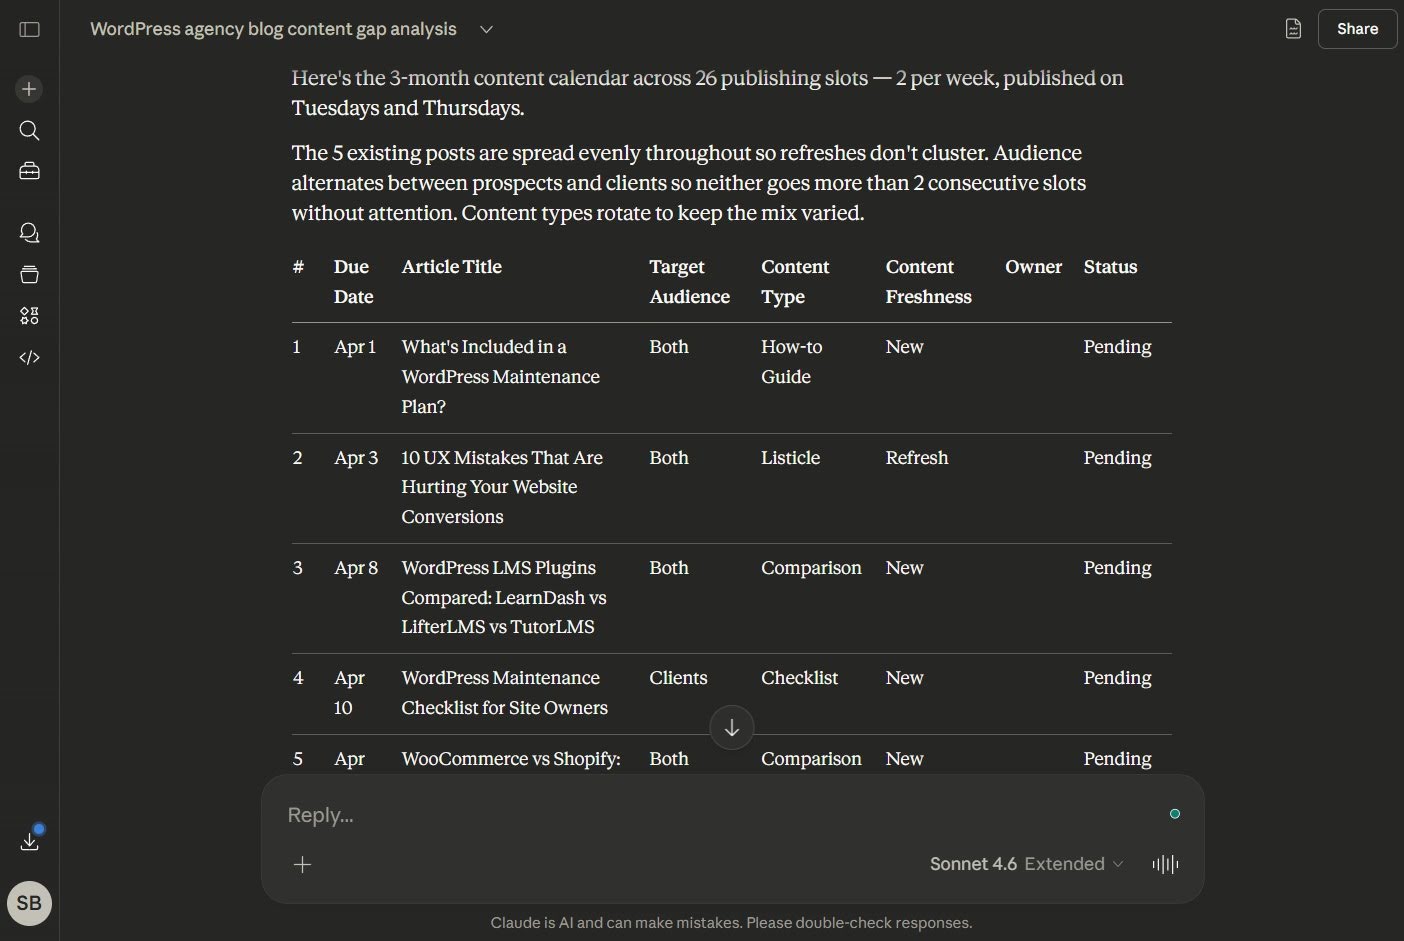This screenshot has height=941, width=1404.
Task: Click the Target Audience column header
Action: [689, 282]
